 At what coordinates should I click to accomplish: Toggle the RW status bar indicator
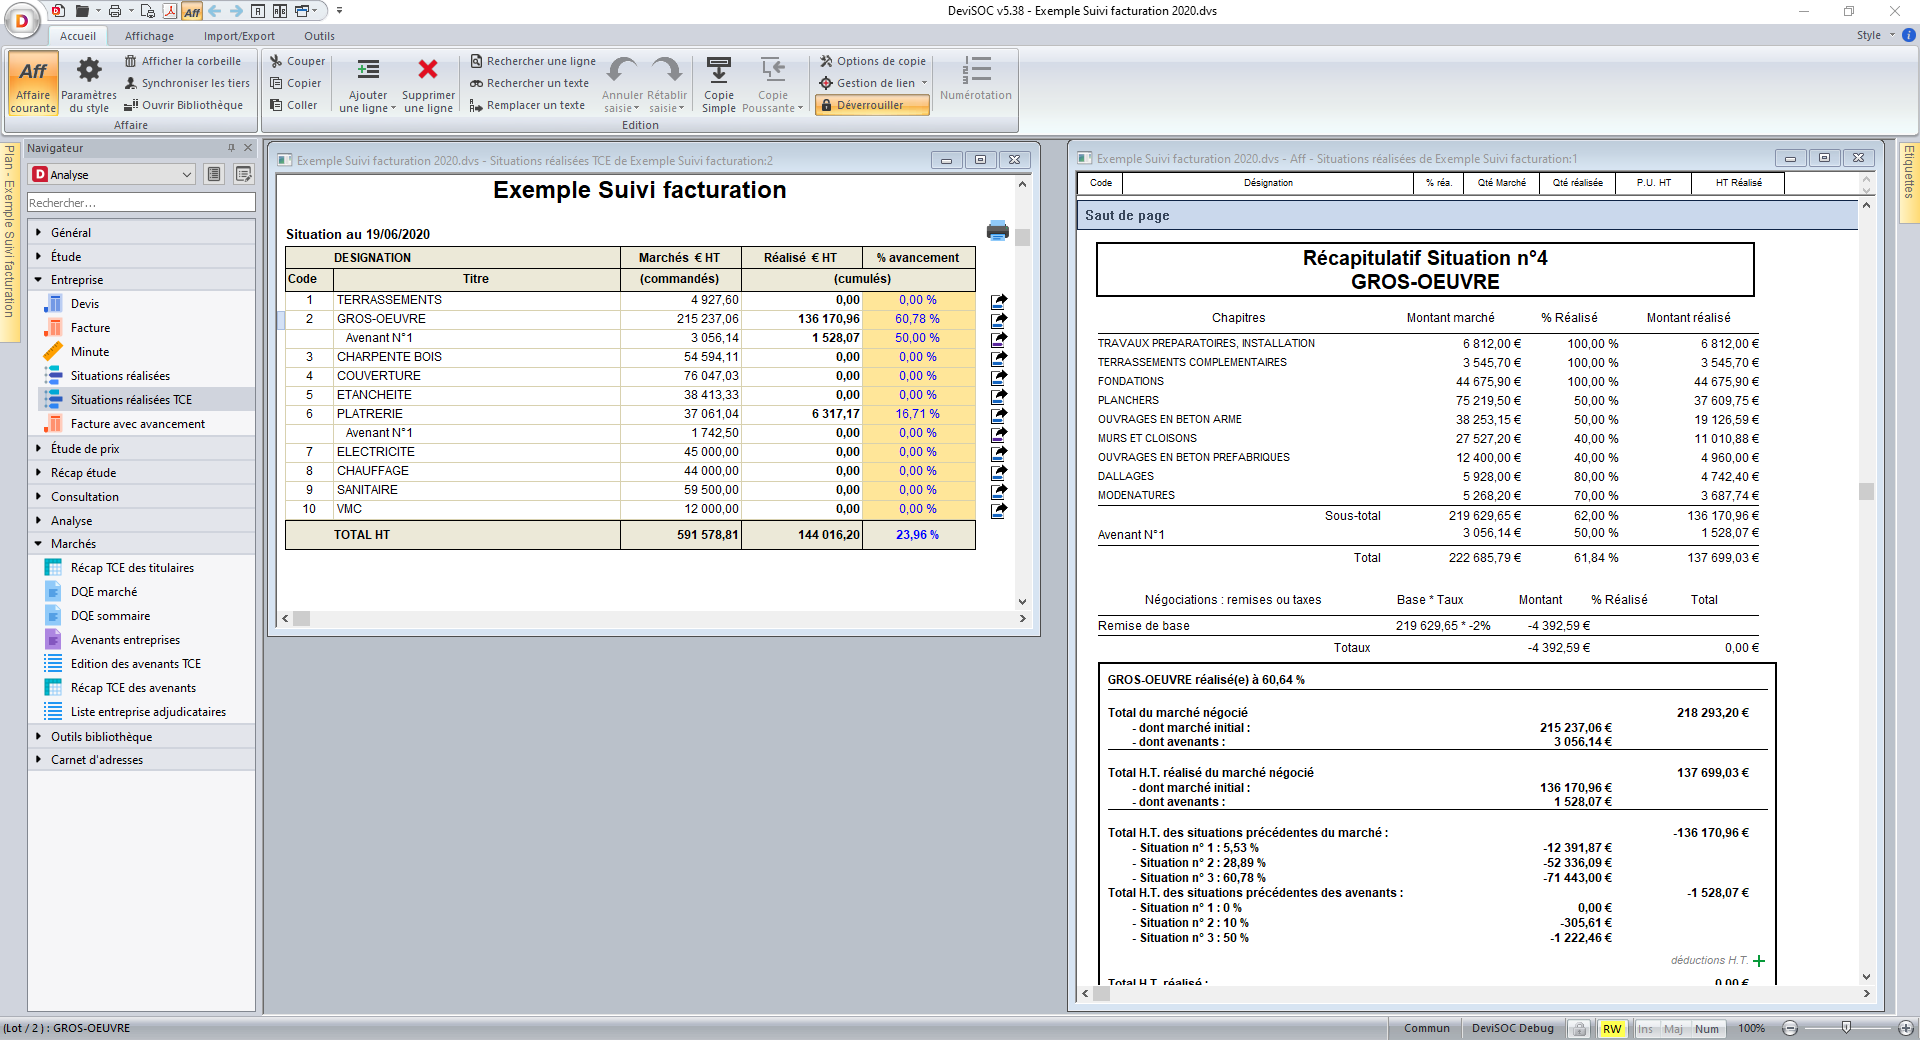pyautogui.click(x=1612, y=1029)
